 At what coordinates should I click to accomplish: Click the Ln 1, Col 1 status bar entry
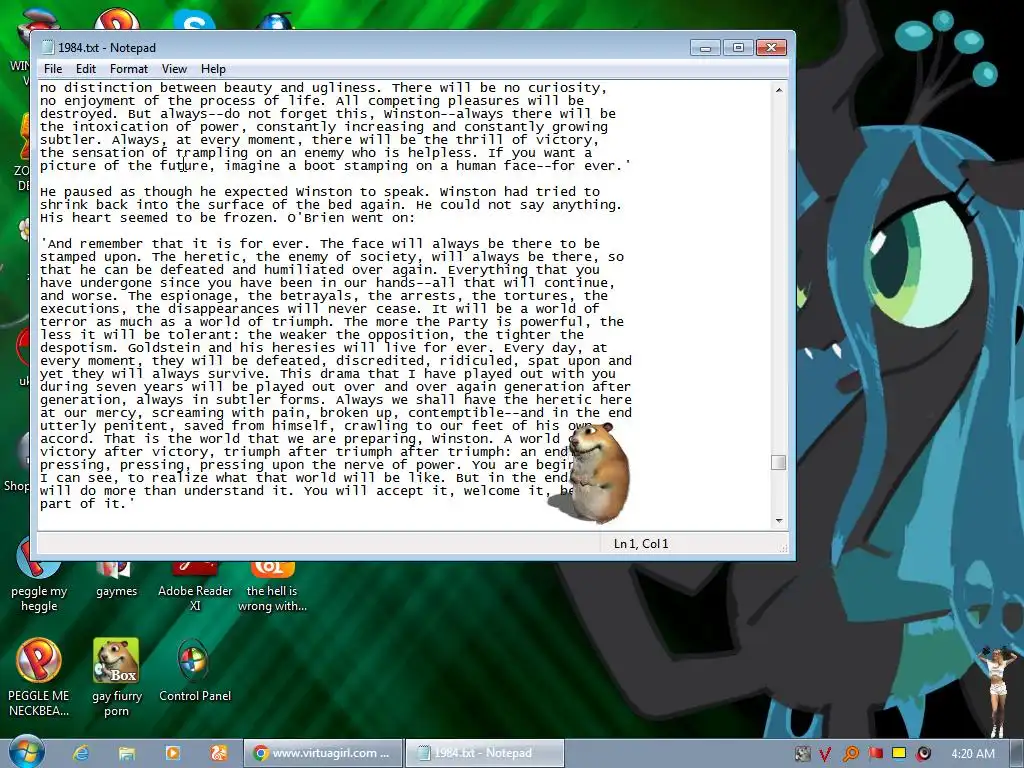click(x=641, y=543)
